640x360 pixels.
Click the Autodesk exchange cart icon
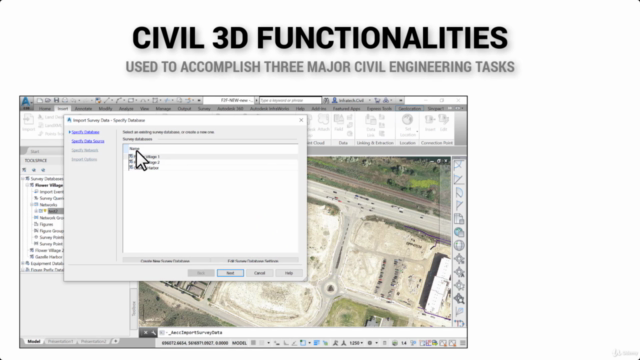[x=378, y=100]
